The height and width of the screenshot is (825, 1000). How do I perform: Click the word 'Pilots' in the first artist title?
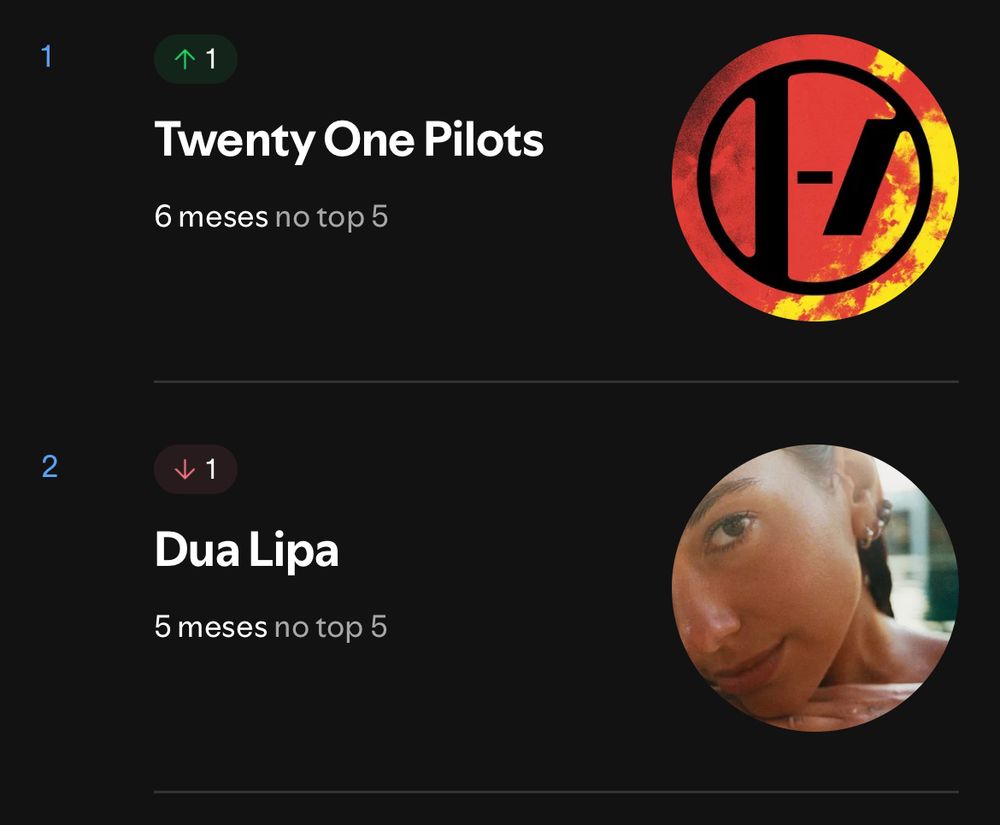484,138
